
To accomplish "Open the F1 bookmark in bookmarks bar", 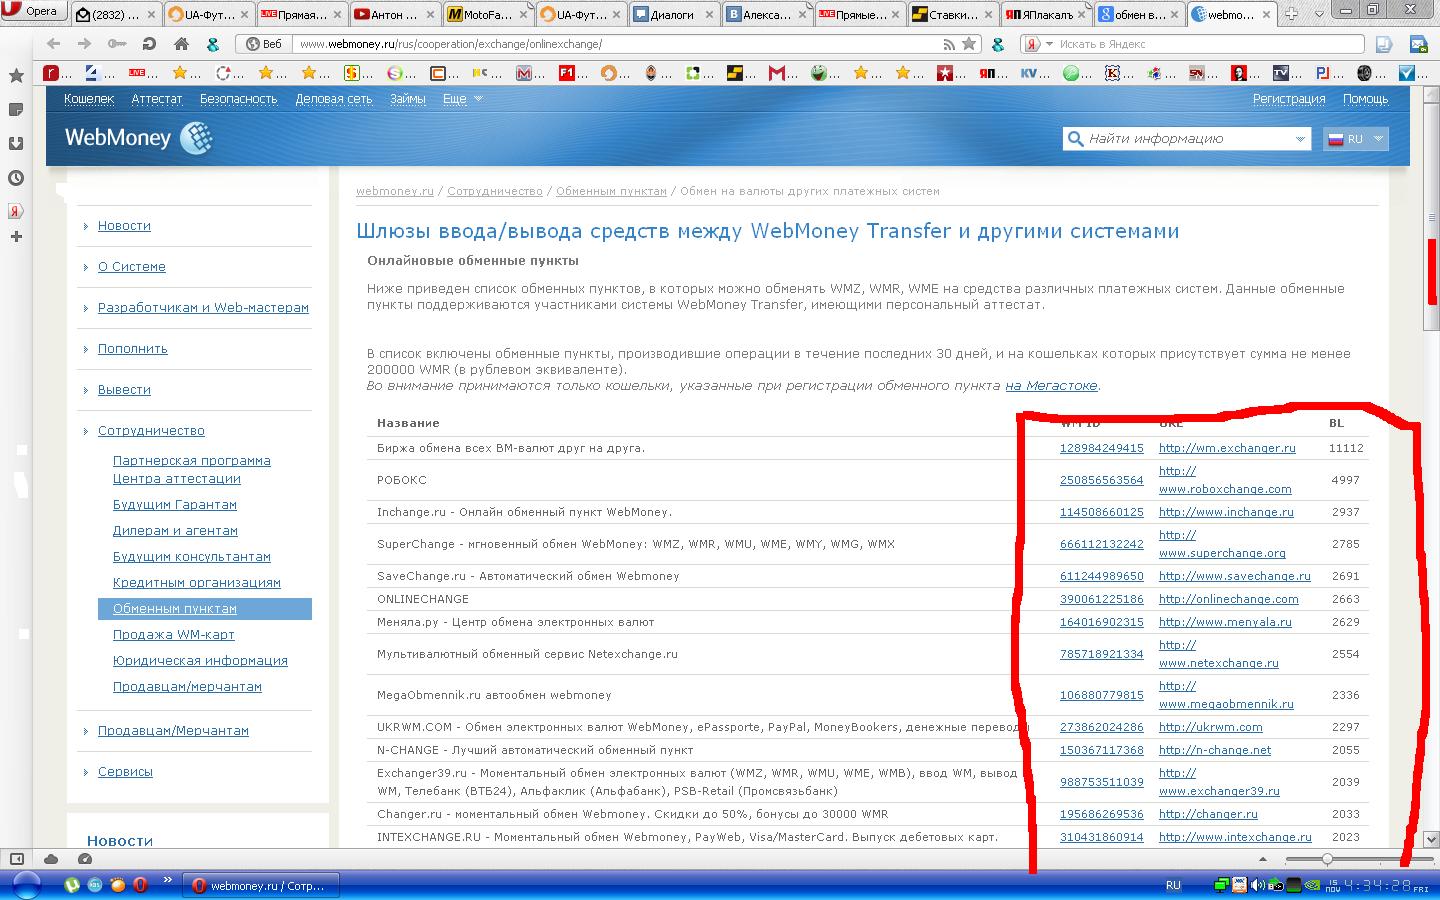I will [x=567, y=73].
